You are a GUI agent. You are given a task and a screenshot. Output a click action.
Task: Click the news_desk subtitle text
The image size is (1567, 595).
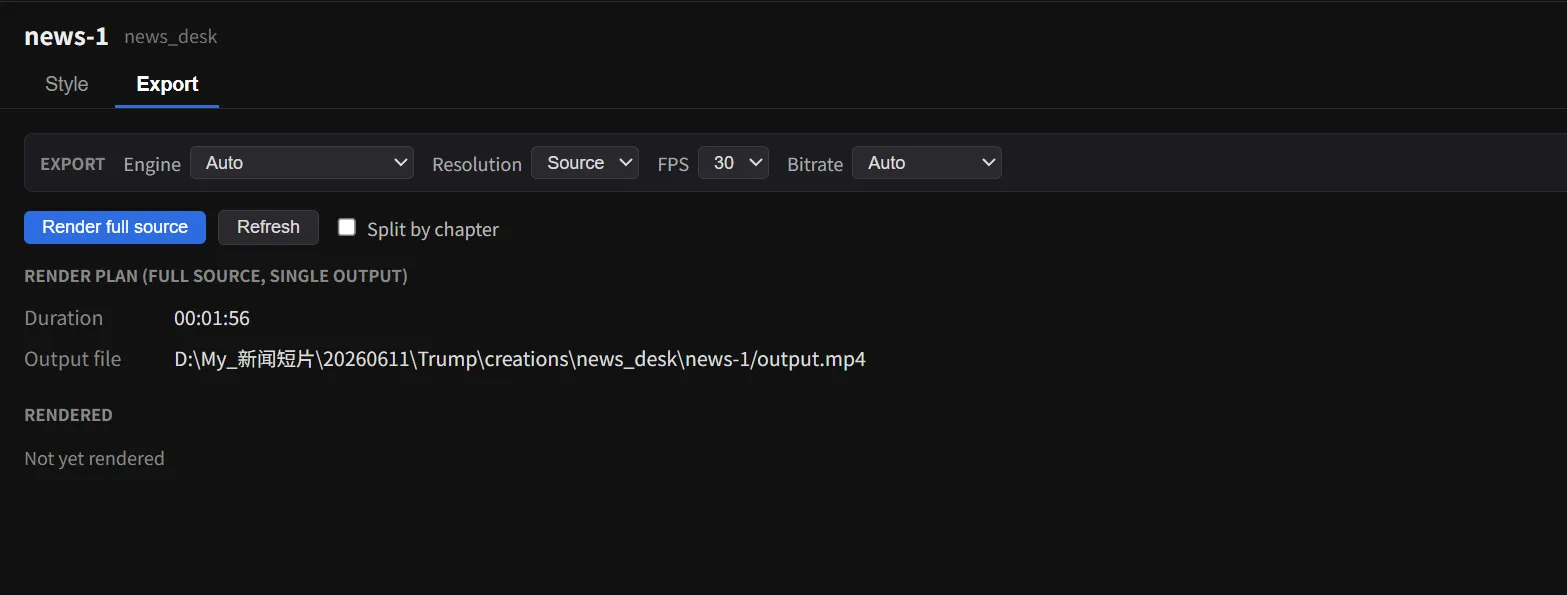coord(170,37)
